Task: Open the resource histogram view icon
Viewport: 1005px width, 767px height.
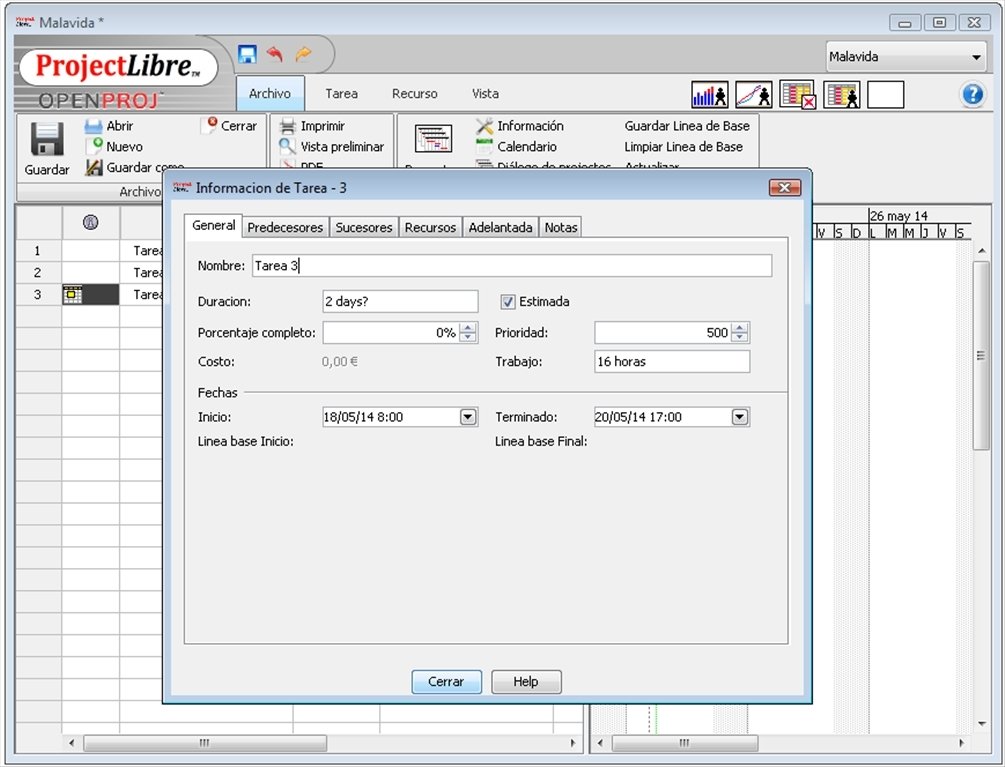Action: (710, 95)
